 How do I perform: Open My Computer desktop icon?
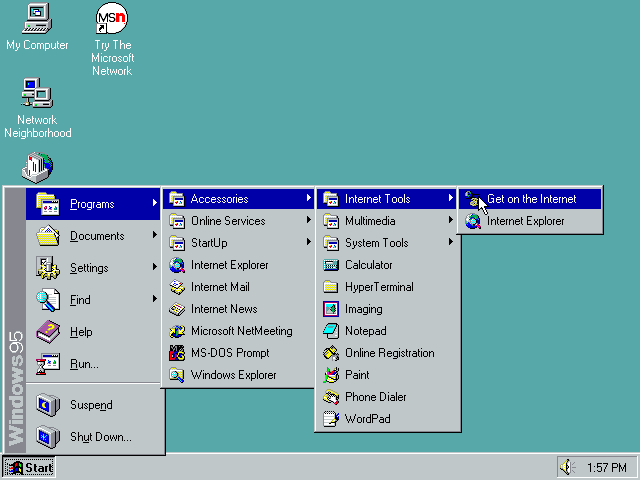click(37, 27)
